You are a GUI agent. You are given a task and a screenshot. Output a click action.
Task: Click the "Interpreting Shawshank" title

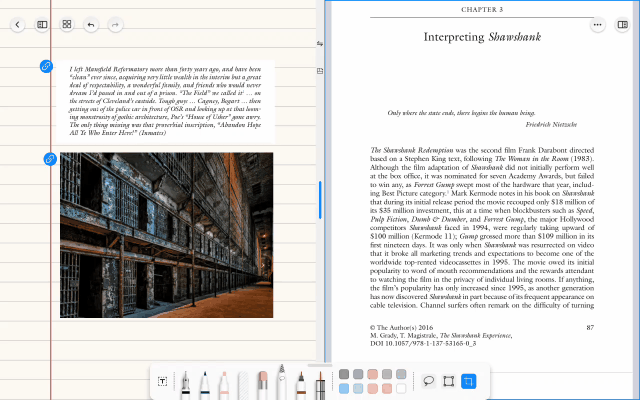point(482,37)
